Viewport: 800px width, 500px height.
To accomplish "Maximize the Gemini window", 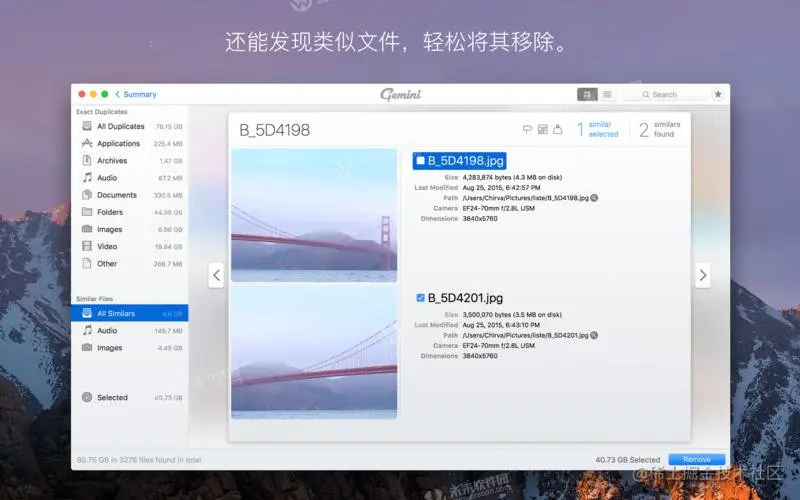I will click(105, 94).
